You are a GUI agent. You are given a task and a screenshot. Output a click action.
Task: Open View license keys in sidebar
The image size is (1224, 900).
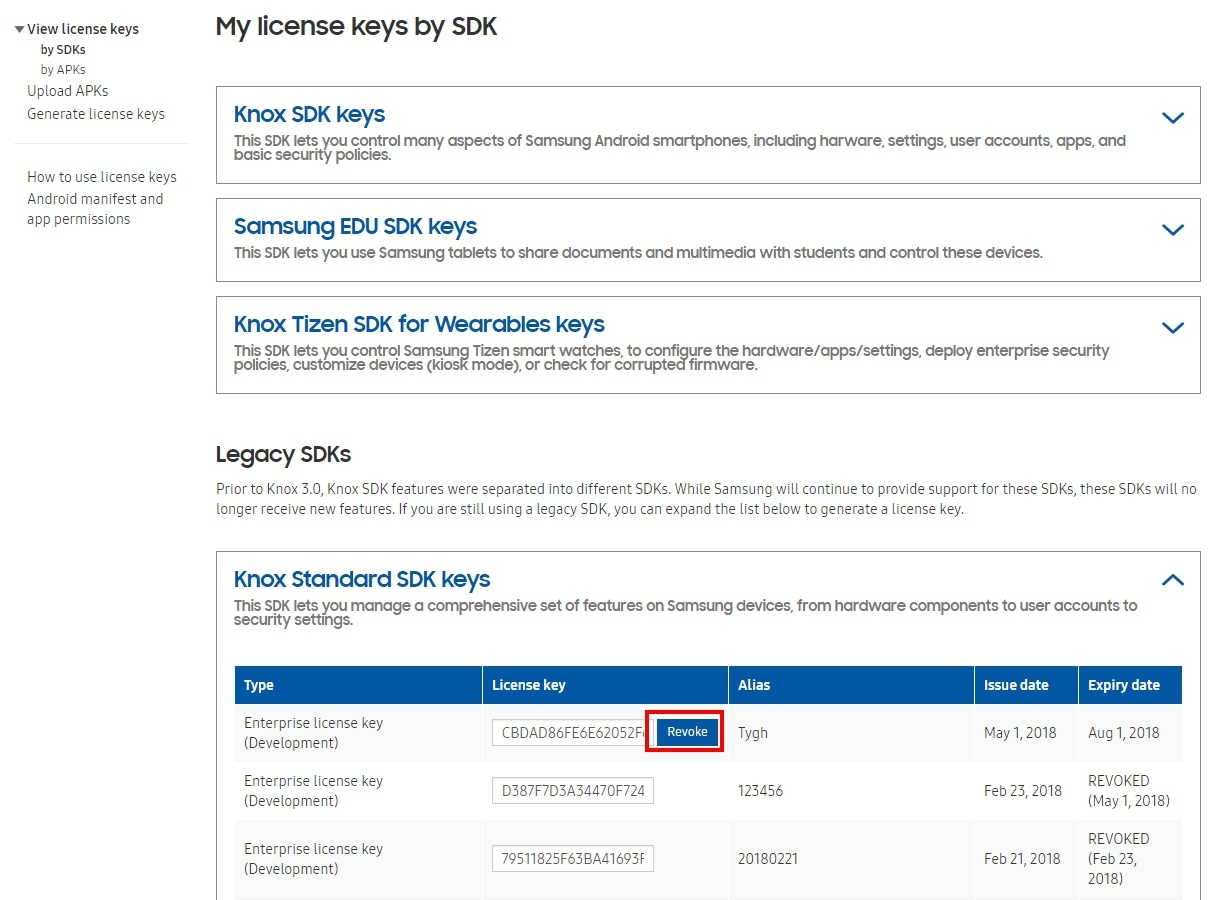click(83, 29)
